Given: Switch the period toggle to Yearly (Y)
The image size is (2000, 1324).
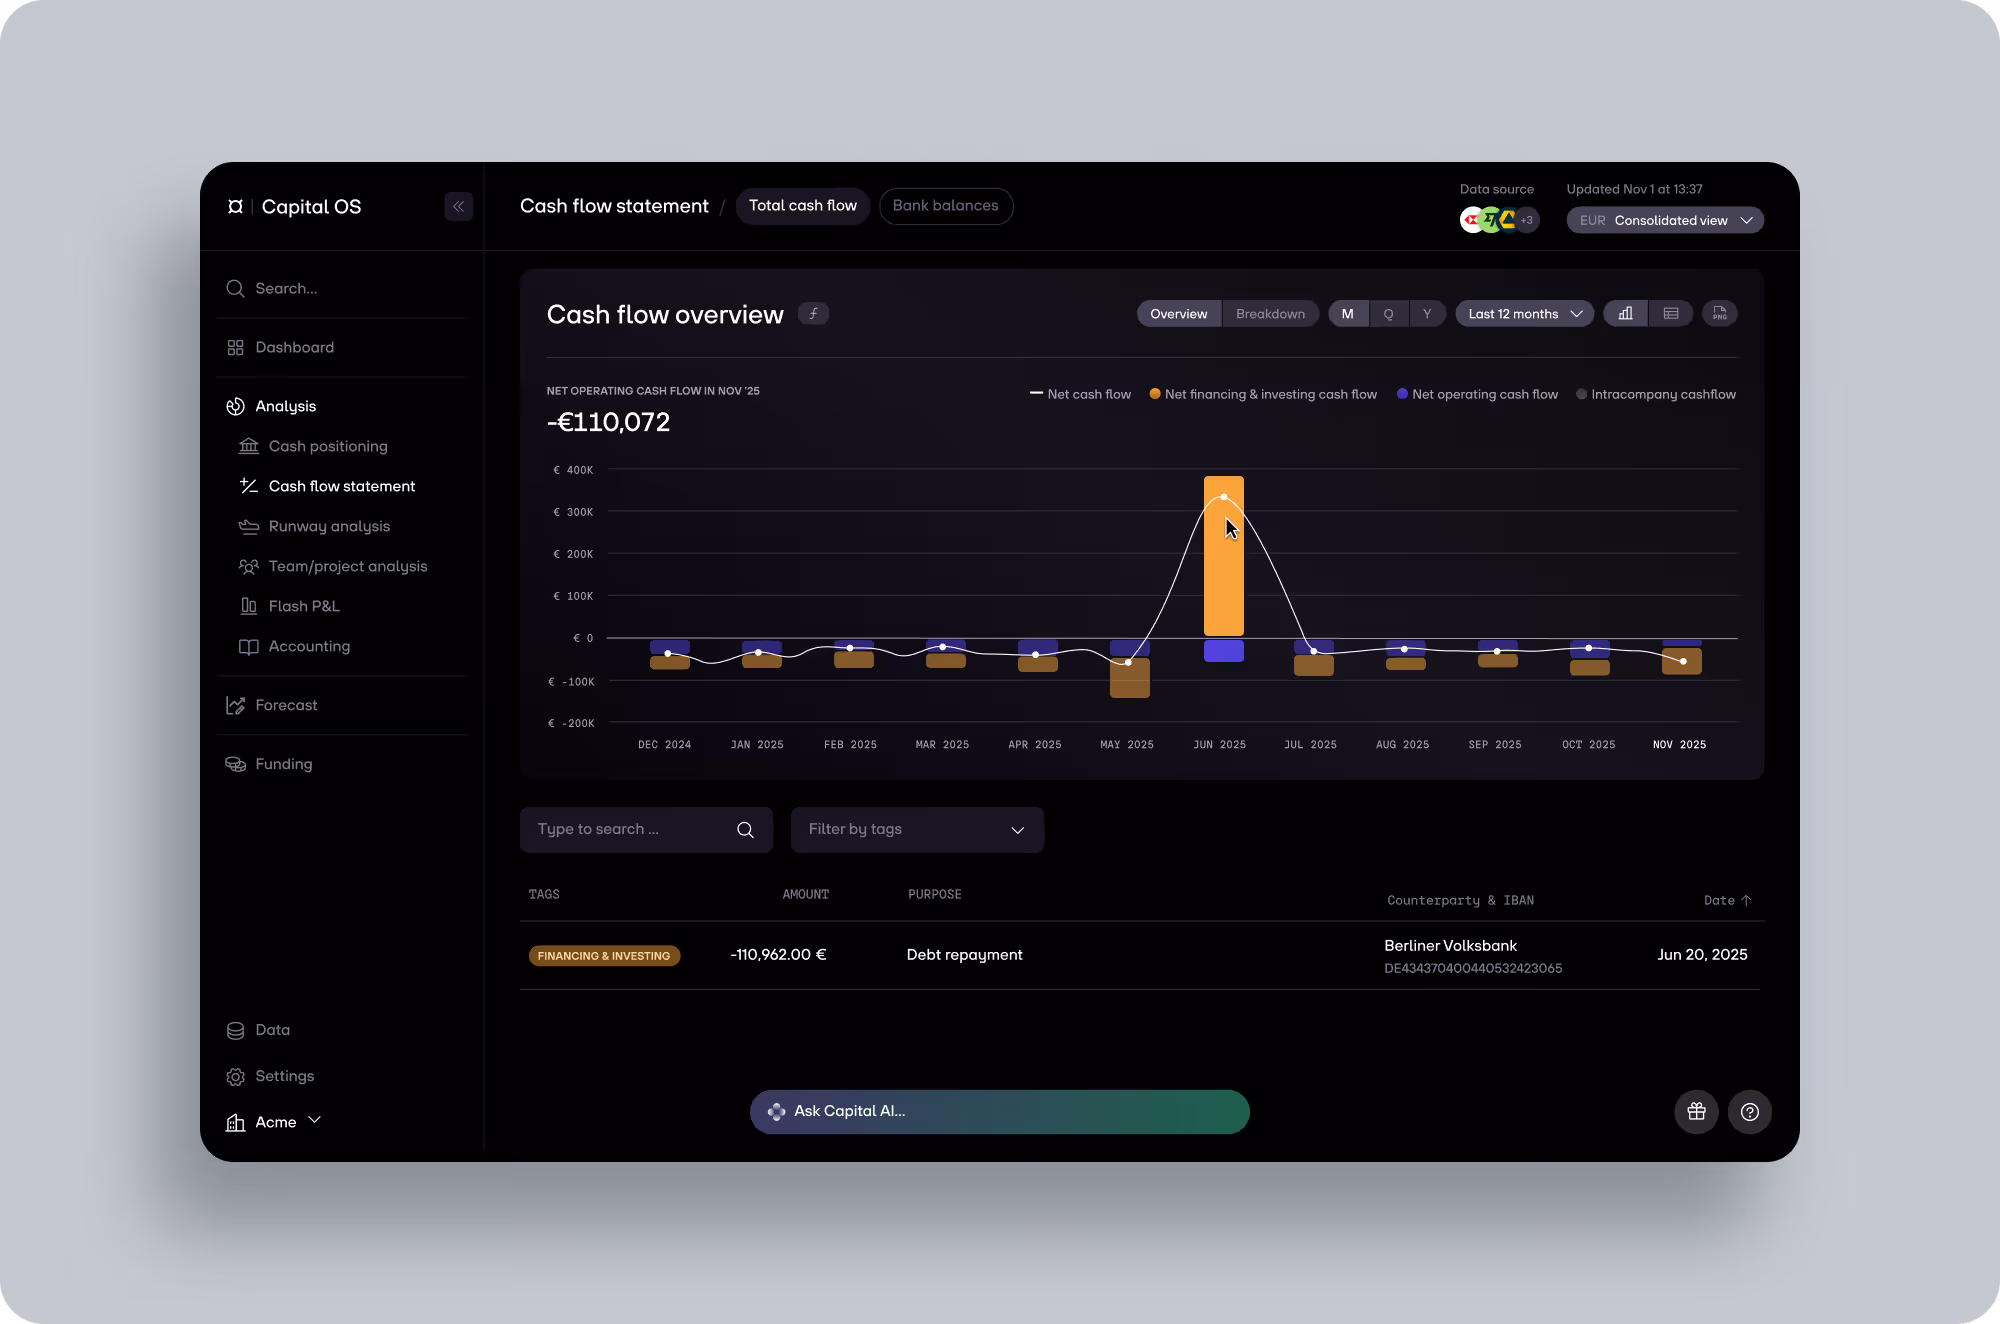Looking at the screenshot, I should coord(1427,314).
